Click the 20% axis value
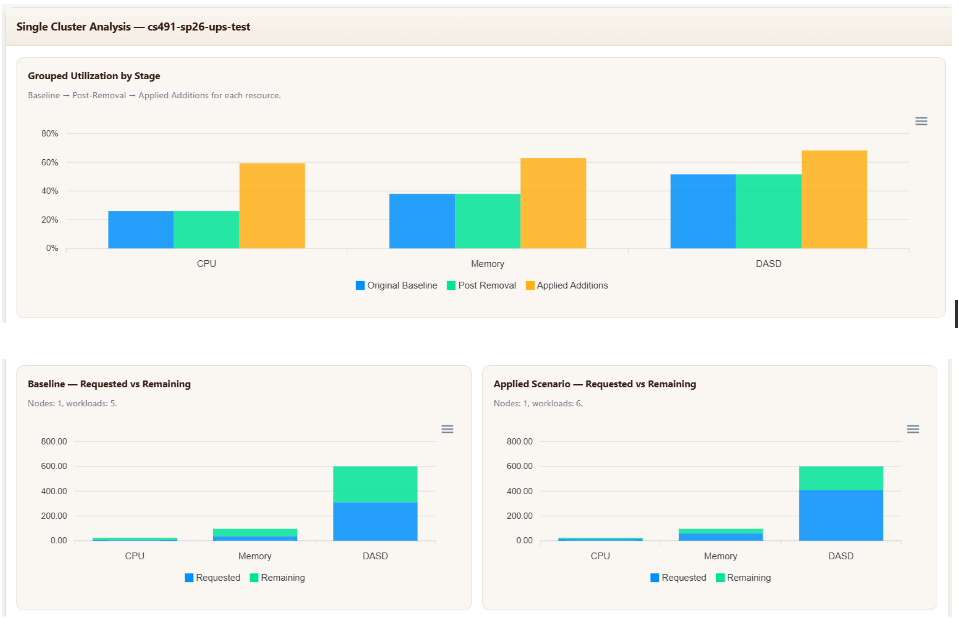 pyautogui.click(x=50, y=220)
